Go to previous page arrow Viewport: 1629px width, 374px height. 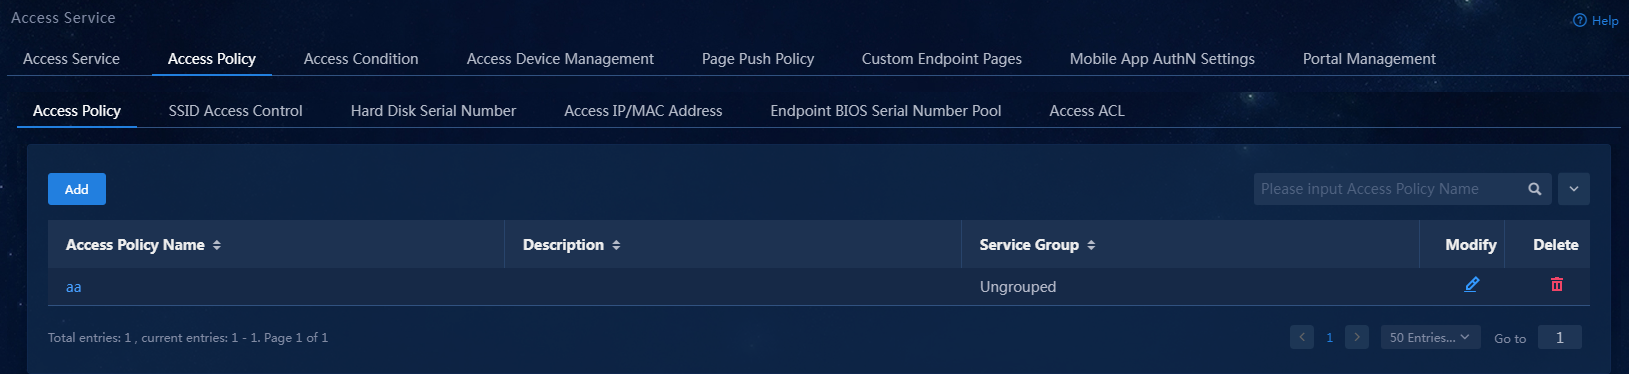tap(1302, 337)
